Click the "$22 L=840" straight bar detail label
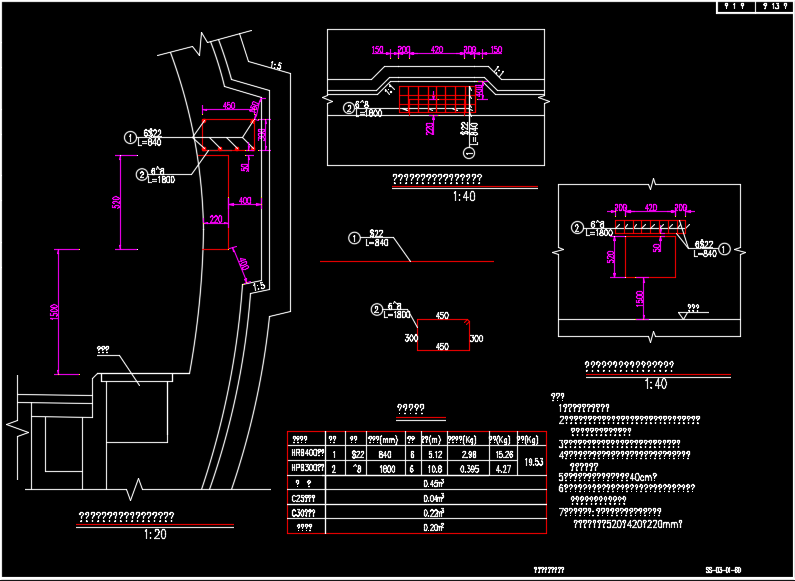Image resolution: width=795 pixels, height=581 pixels. [377, 238]
